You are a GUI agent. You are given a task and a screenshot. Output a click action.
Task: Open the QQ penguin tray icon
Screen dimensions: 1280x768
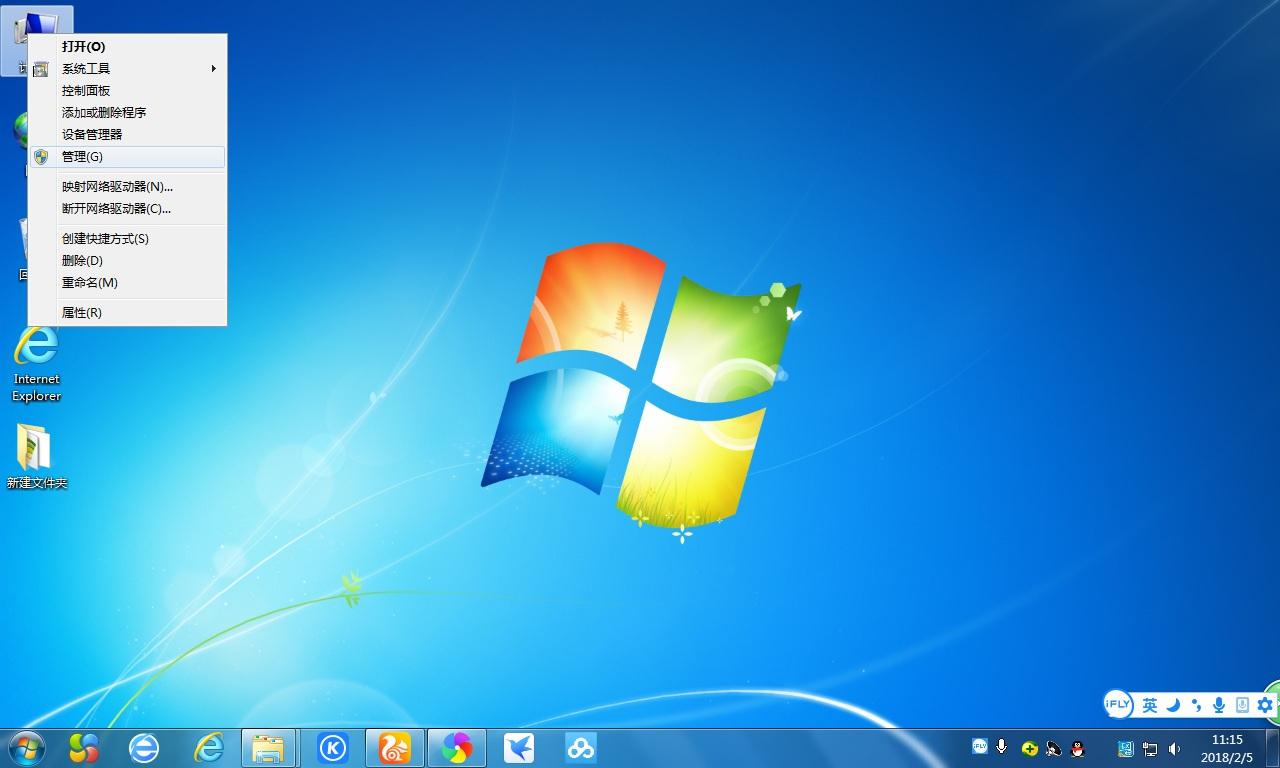(x=1078, y=748)
